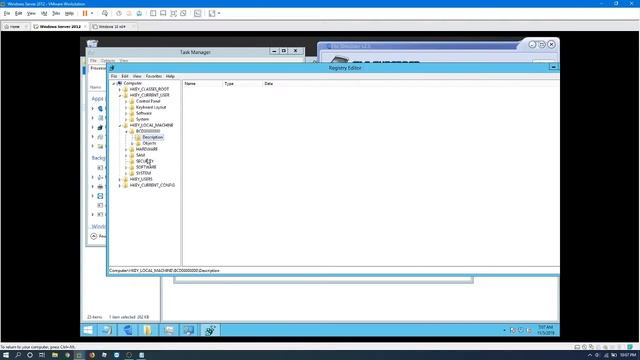Screen dimensions: 640x360
Task: Expand the HKEY_USERS key
Action: click(120, 179)
